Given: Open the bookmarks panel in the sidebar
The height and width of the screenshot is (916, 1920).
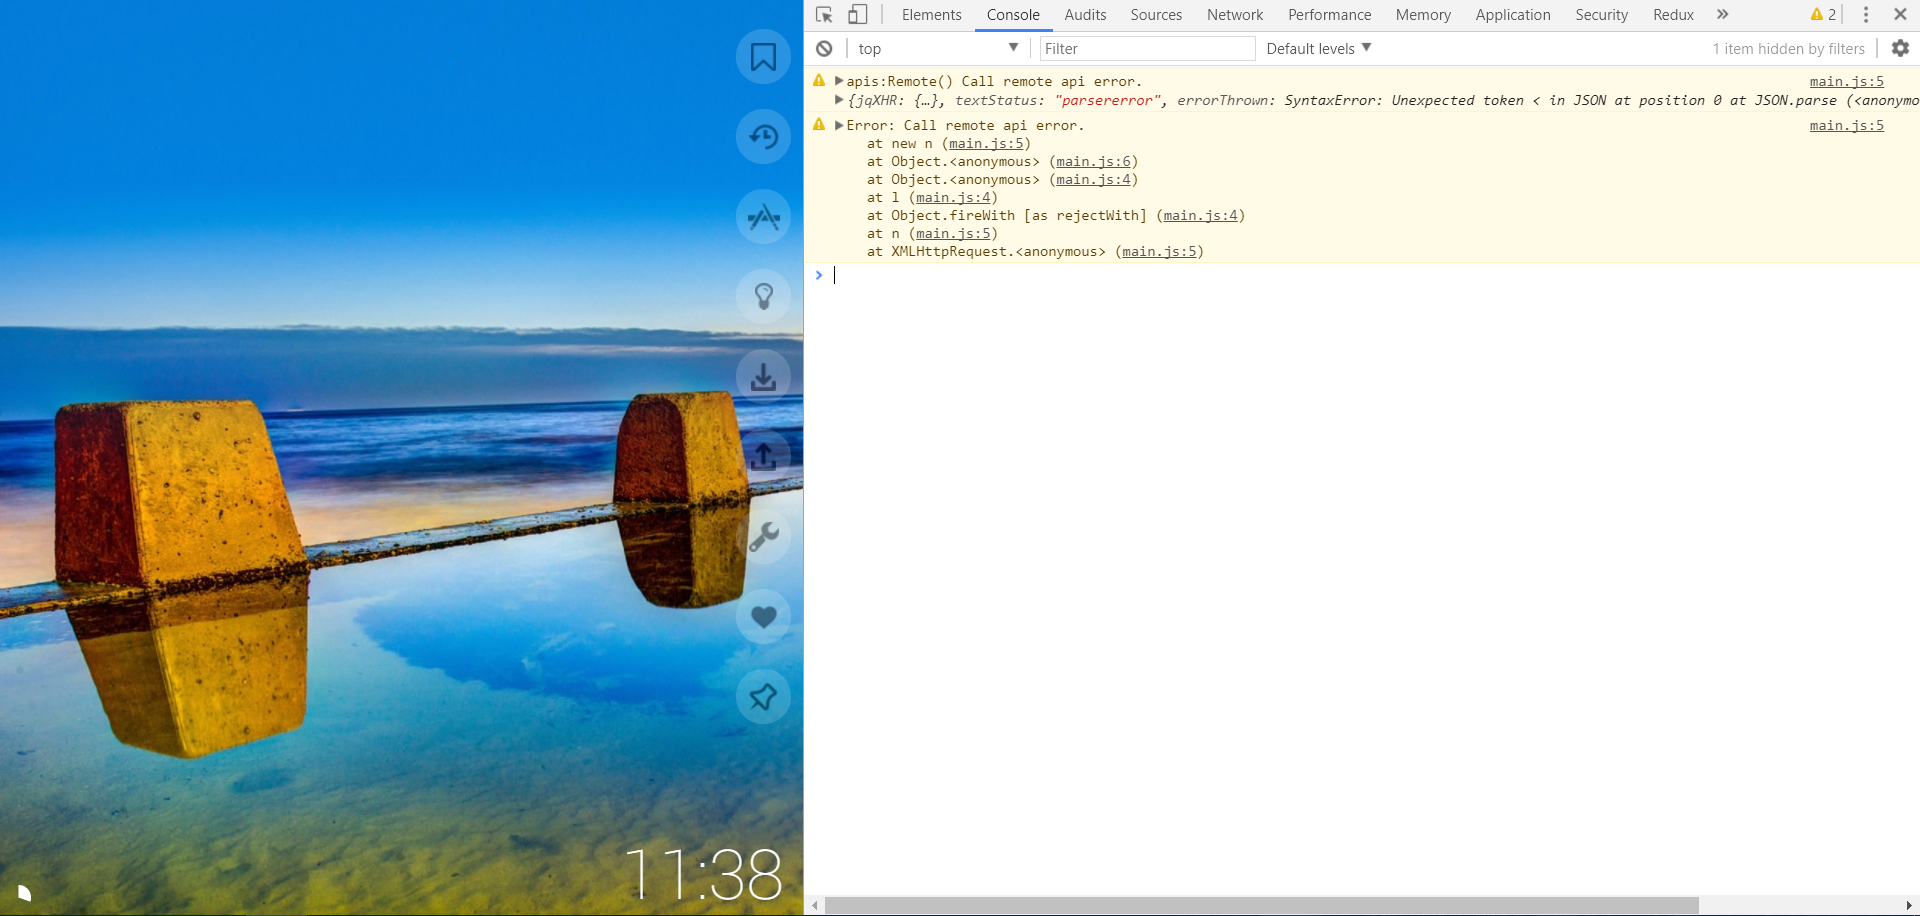Looking at the screenshot, I should (763, 57).
